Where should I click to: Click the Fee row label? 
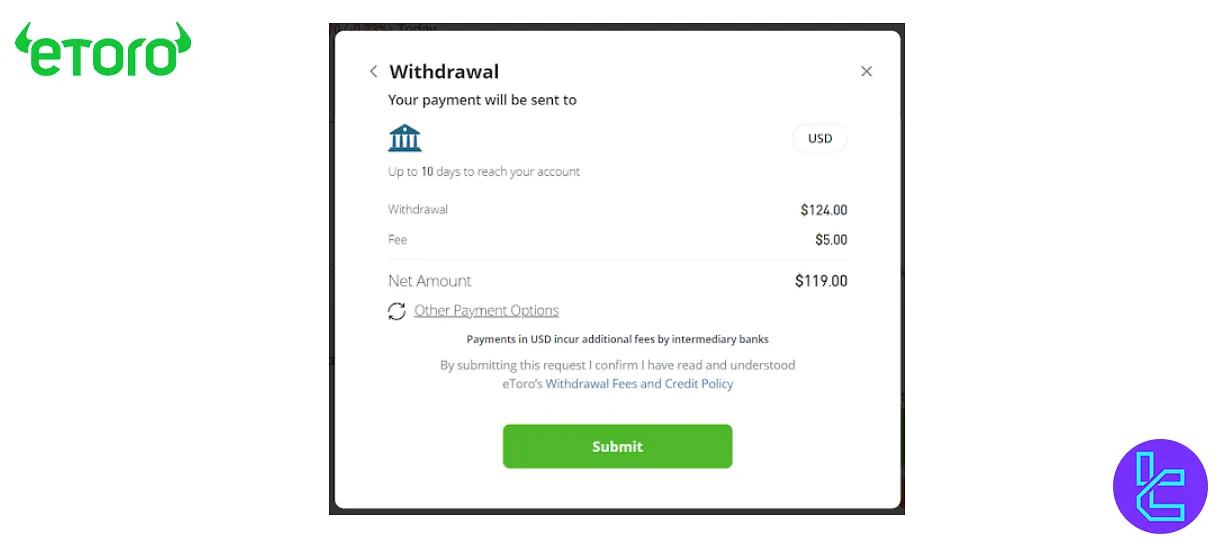click(398, 240)
